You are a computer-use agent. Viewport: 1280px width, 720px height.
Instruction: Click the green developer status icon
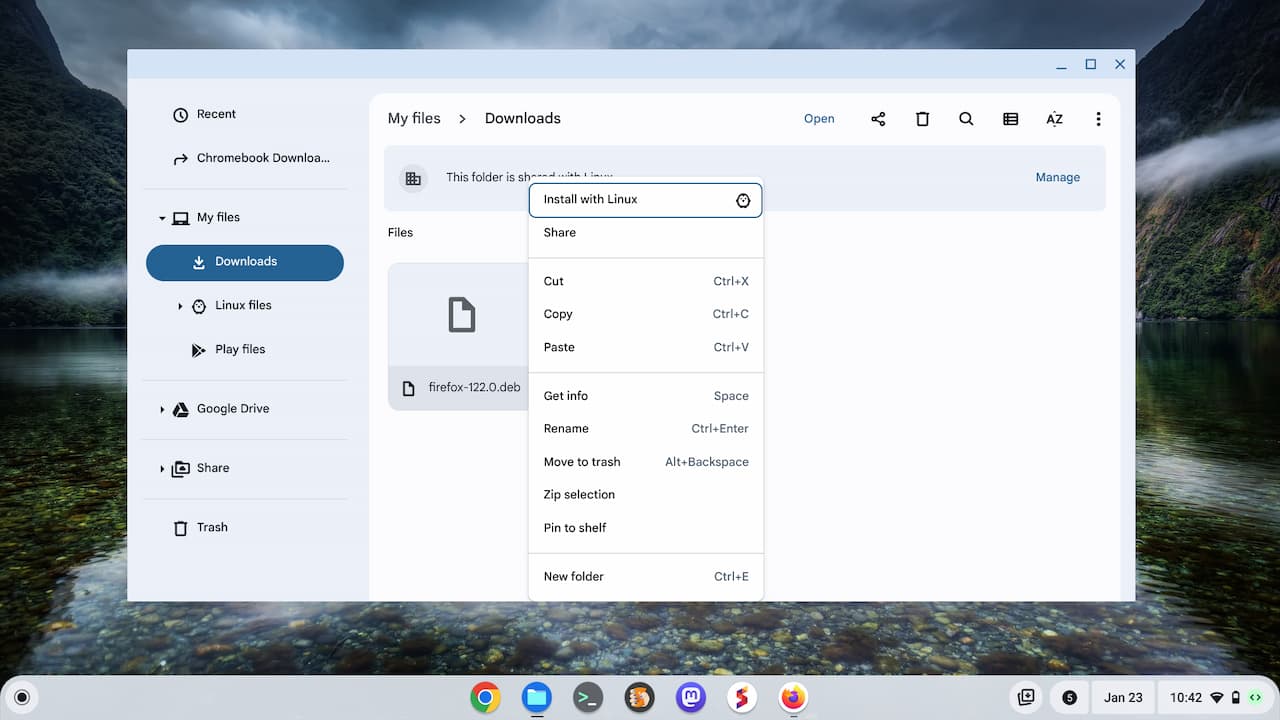(1255, 697)
